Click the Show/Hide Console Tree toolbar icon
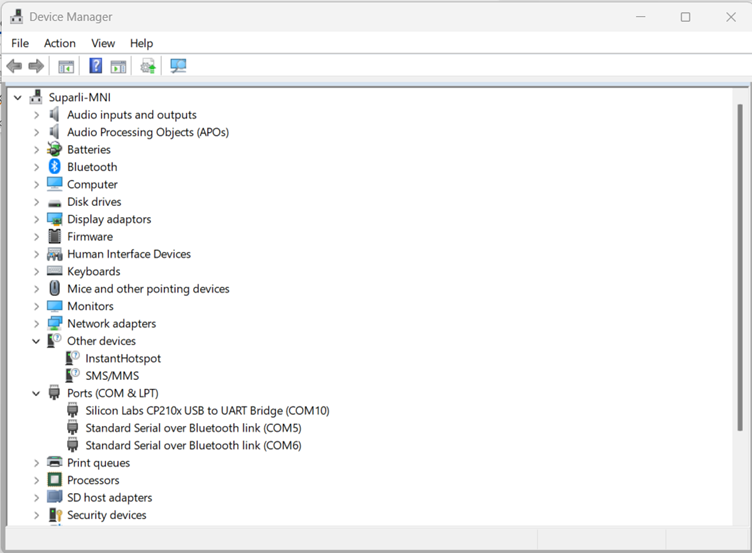 pos(66,66)
